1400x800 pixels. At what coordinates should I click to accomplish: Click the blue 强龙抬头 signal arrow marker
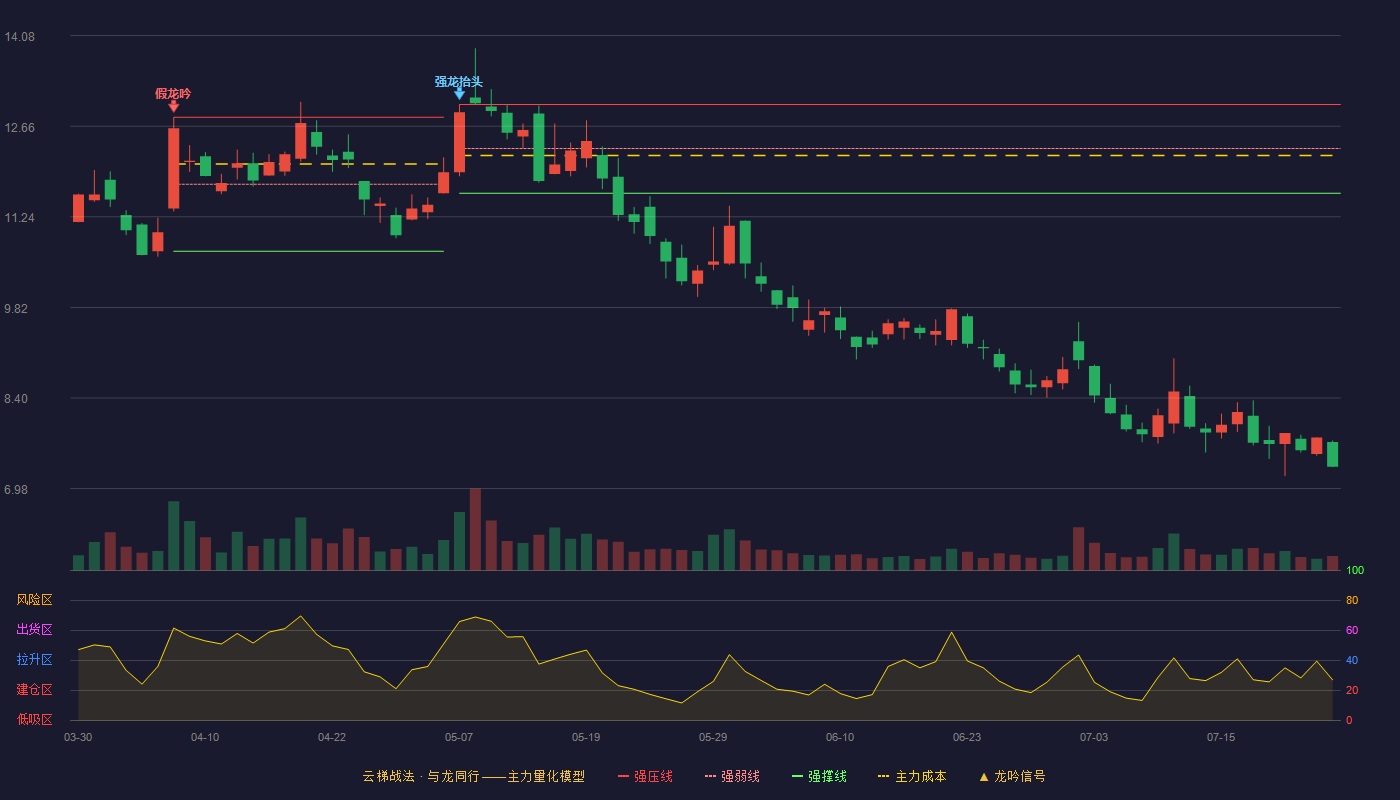tap(459, 94)
